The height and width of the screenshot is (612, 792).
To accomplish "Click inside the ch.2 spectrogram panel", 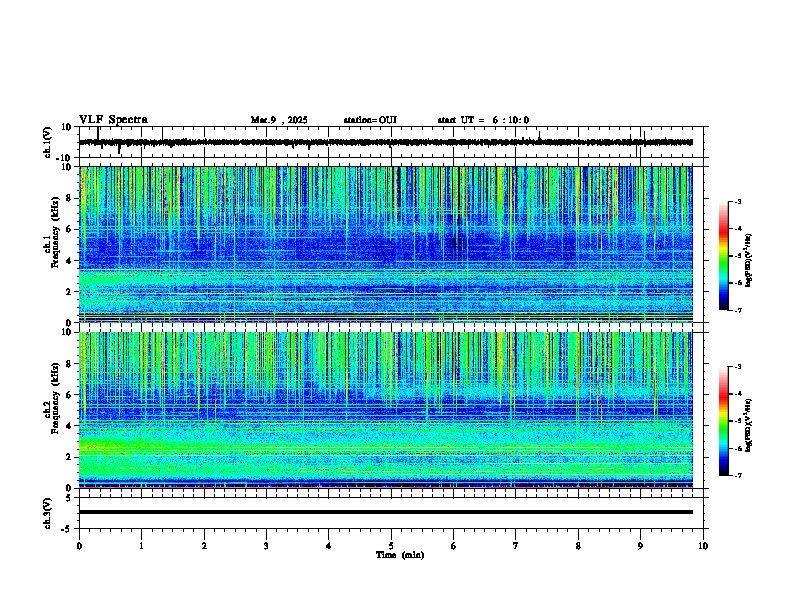I will [x=386, y=410].
